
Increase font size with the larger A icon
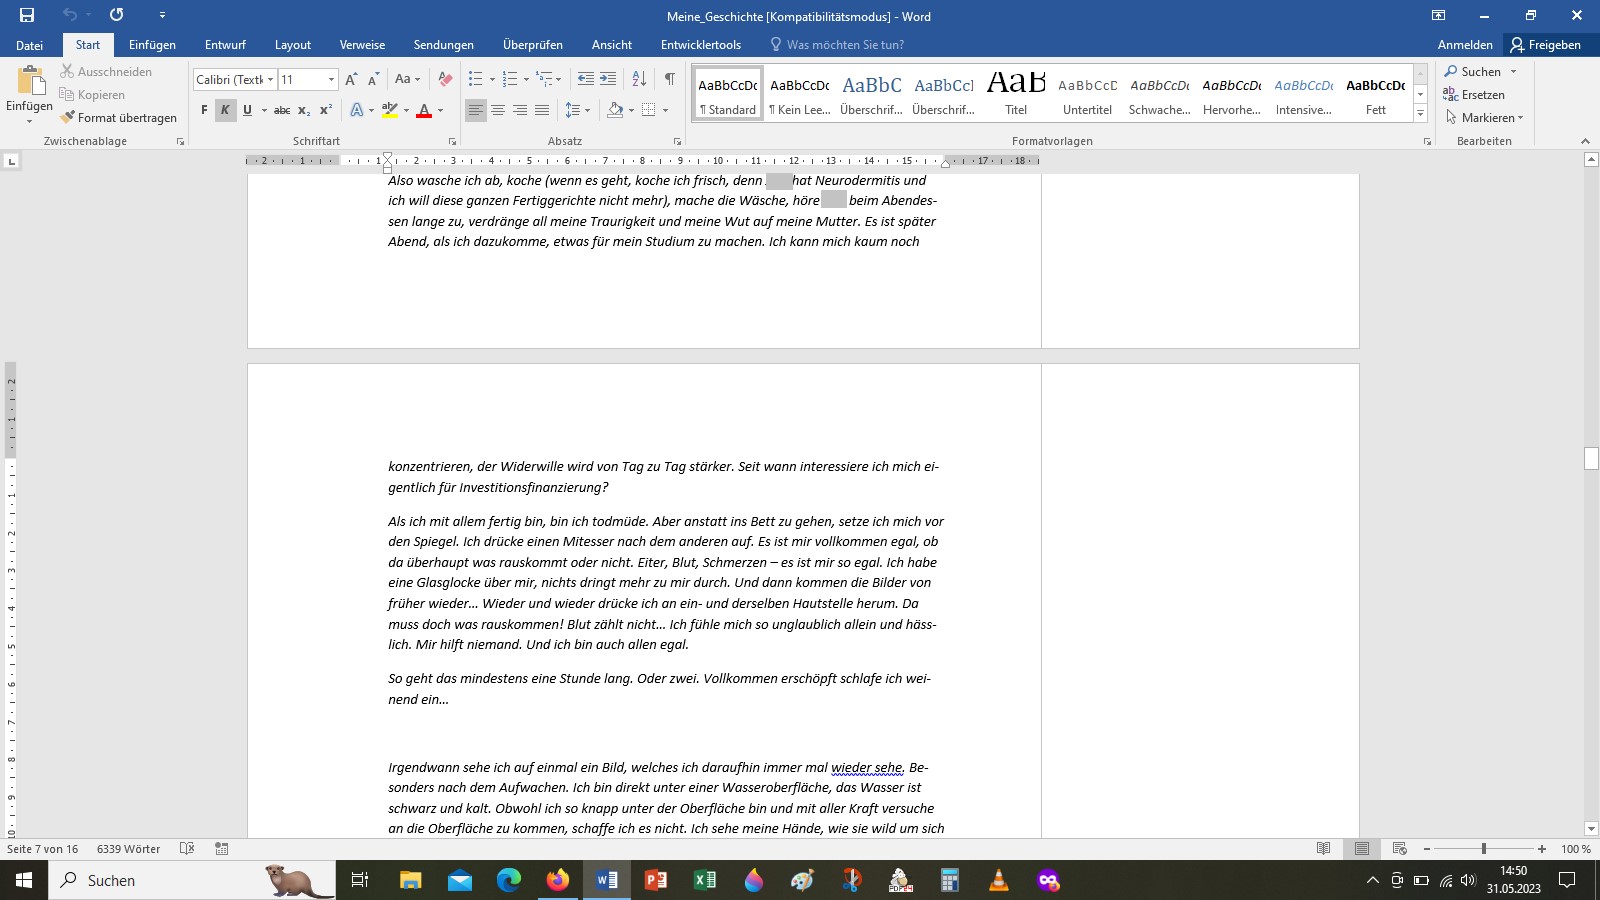point(351,79)
